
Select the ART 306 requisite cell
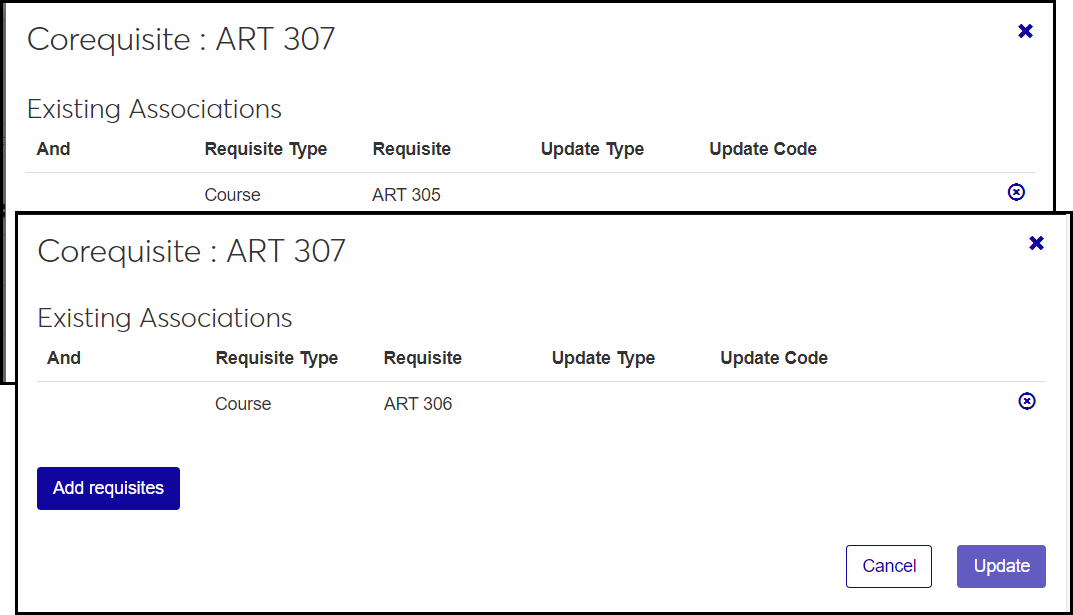point(418,404)
